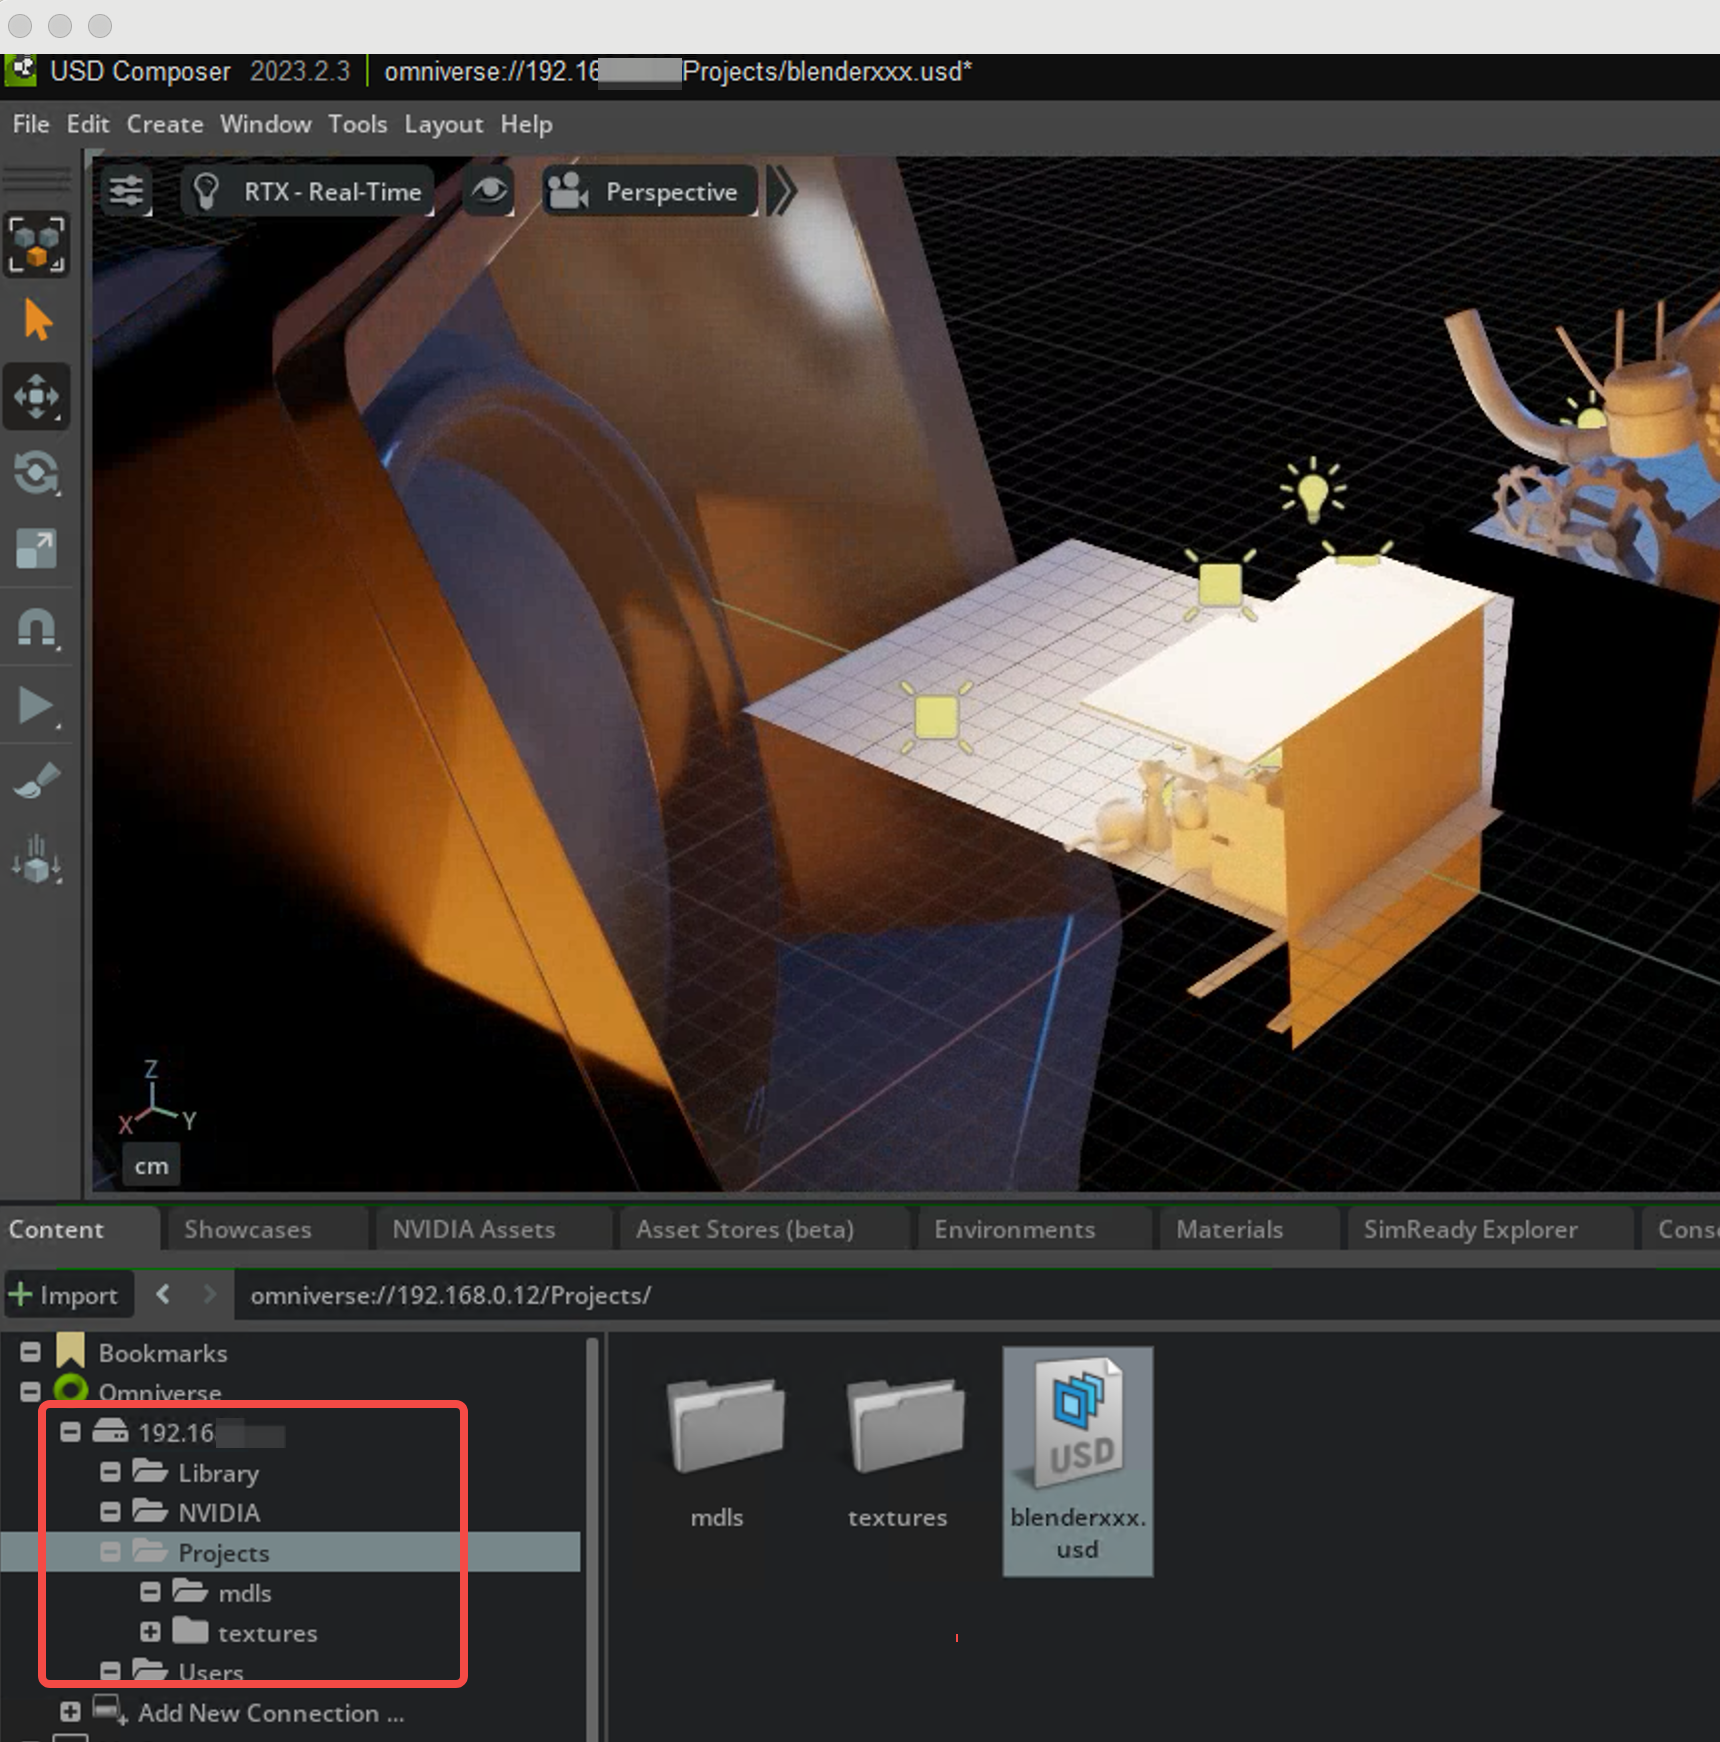1720x1742 pixels.
Task: Select Bookmarks in the tree
Action: tap(163, 1353)
